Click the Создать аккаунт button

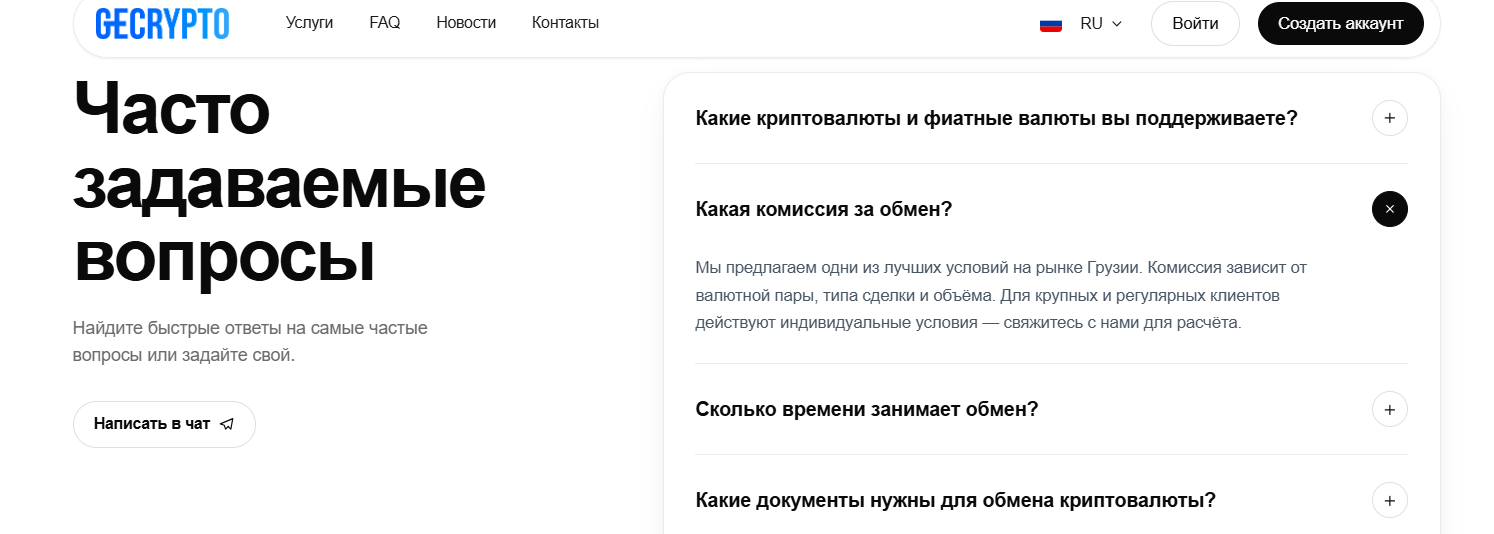(1341, 24)
